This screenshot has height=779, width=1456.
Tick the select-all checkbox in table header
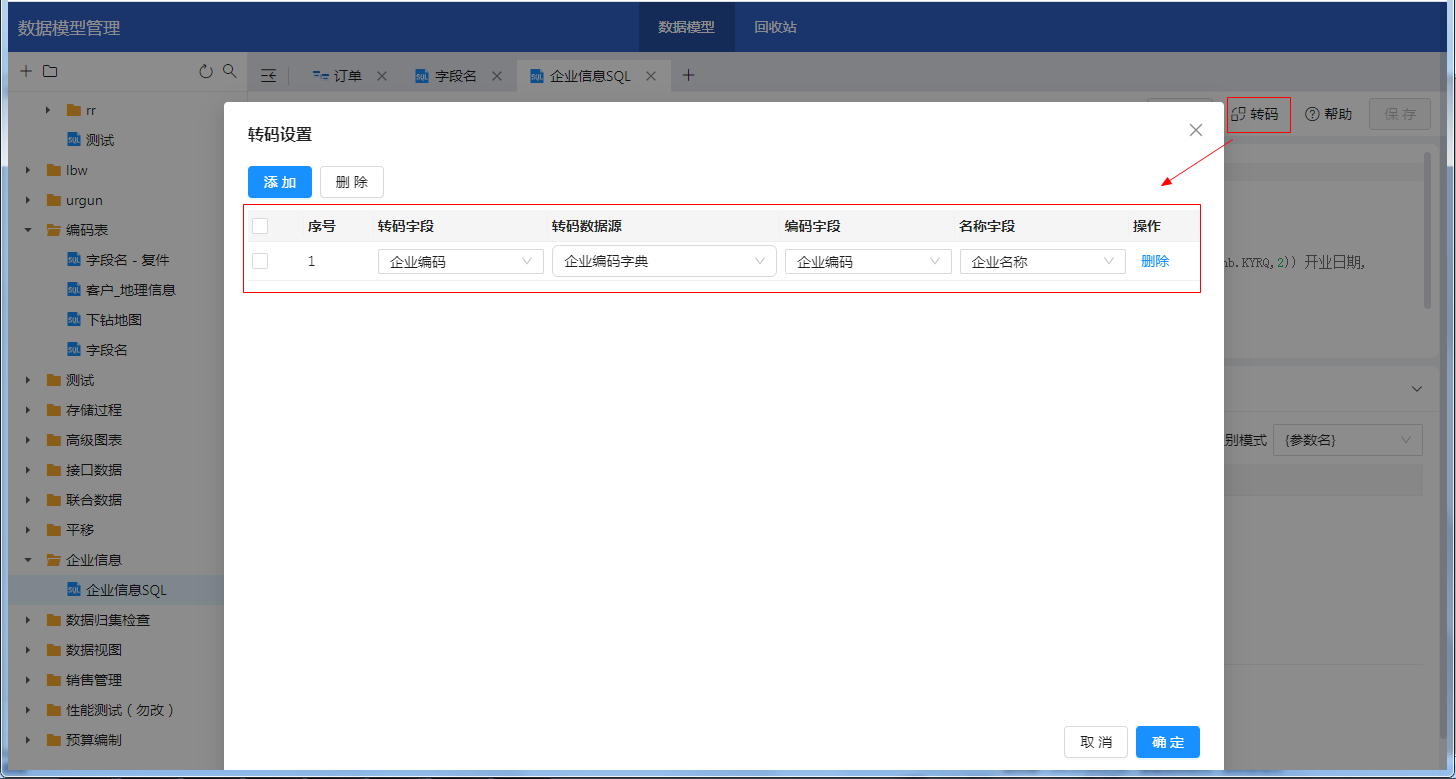(260, 226)
